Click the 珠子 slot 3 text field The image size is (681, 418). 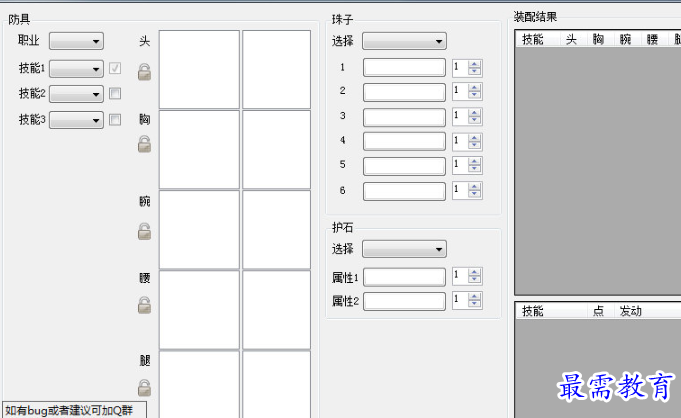(x=404, y=117)
